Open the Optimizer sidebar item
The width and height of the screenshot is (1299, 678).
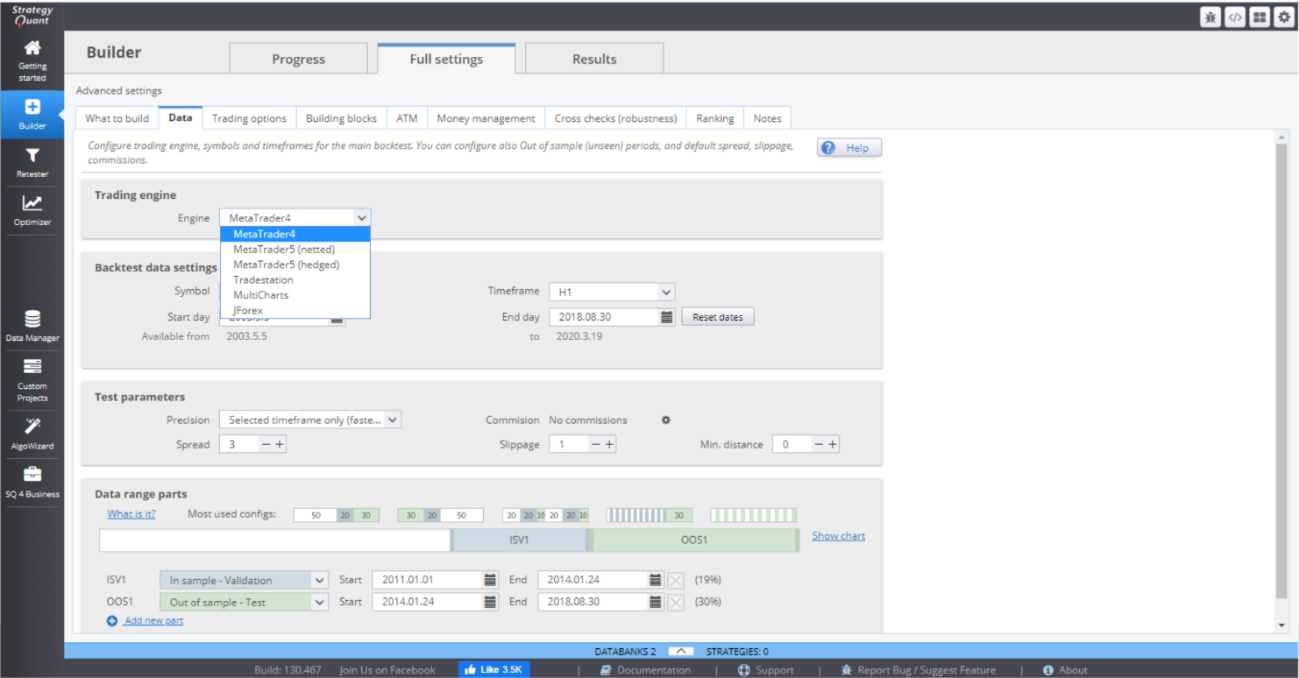tap(32, 210)
